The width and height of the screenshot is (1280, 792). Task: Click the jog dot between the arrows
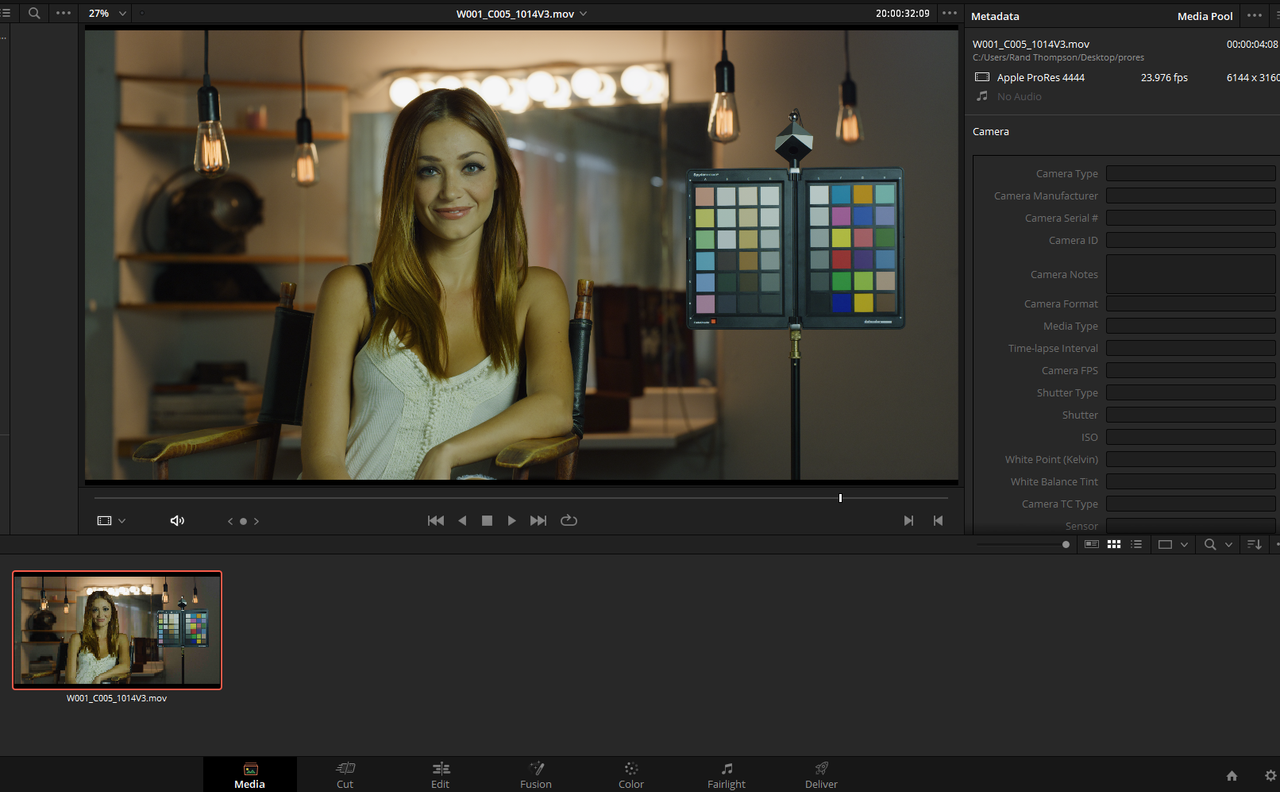click(x=243, y=521)
